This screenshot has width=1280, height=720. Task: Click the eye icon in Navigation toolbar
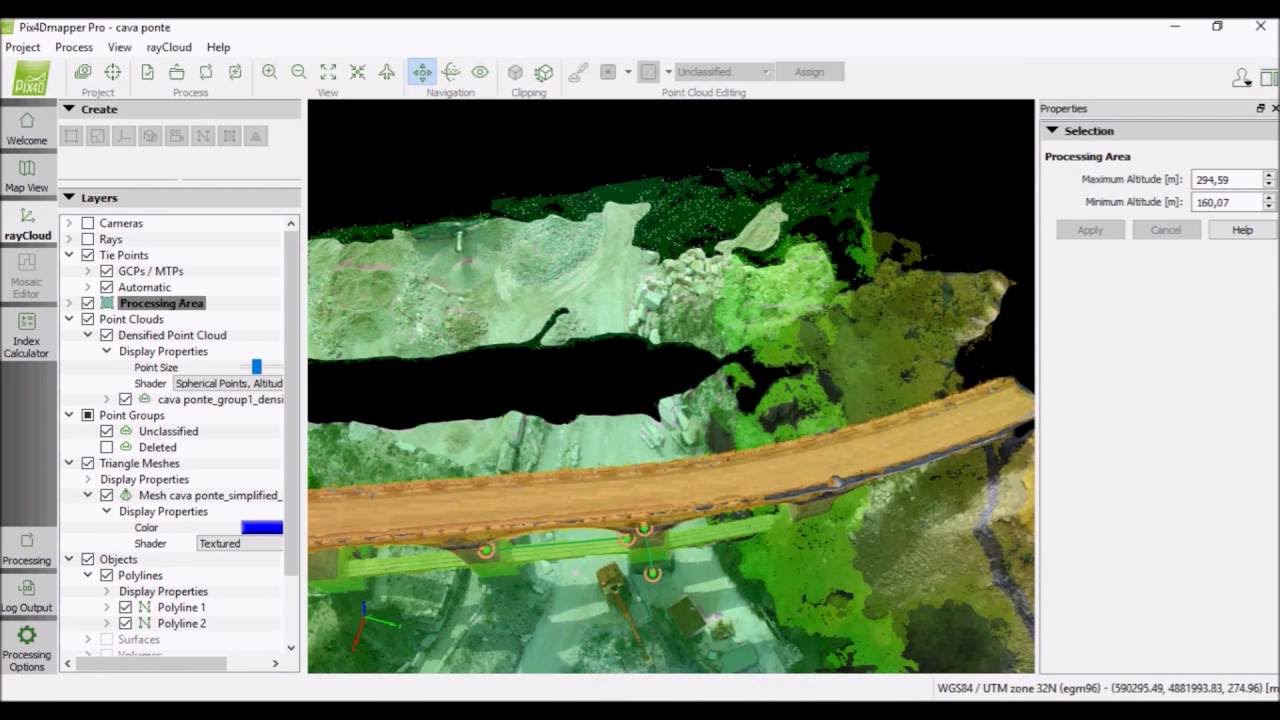click(x=480, y=72)
